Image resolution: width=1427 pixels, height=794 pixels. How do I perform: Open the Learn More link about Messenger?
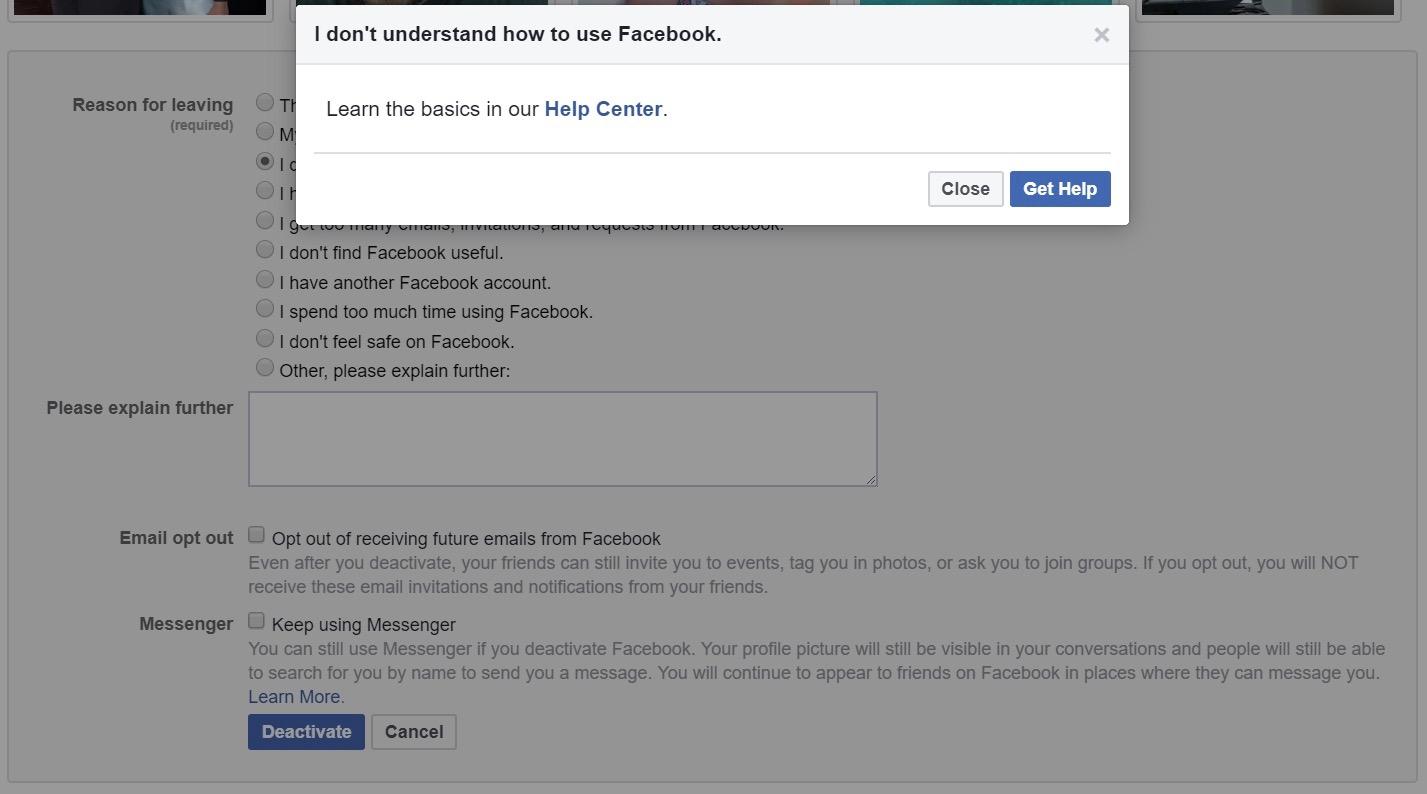coord(296,697)
